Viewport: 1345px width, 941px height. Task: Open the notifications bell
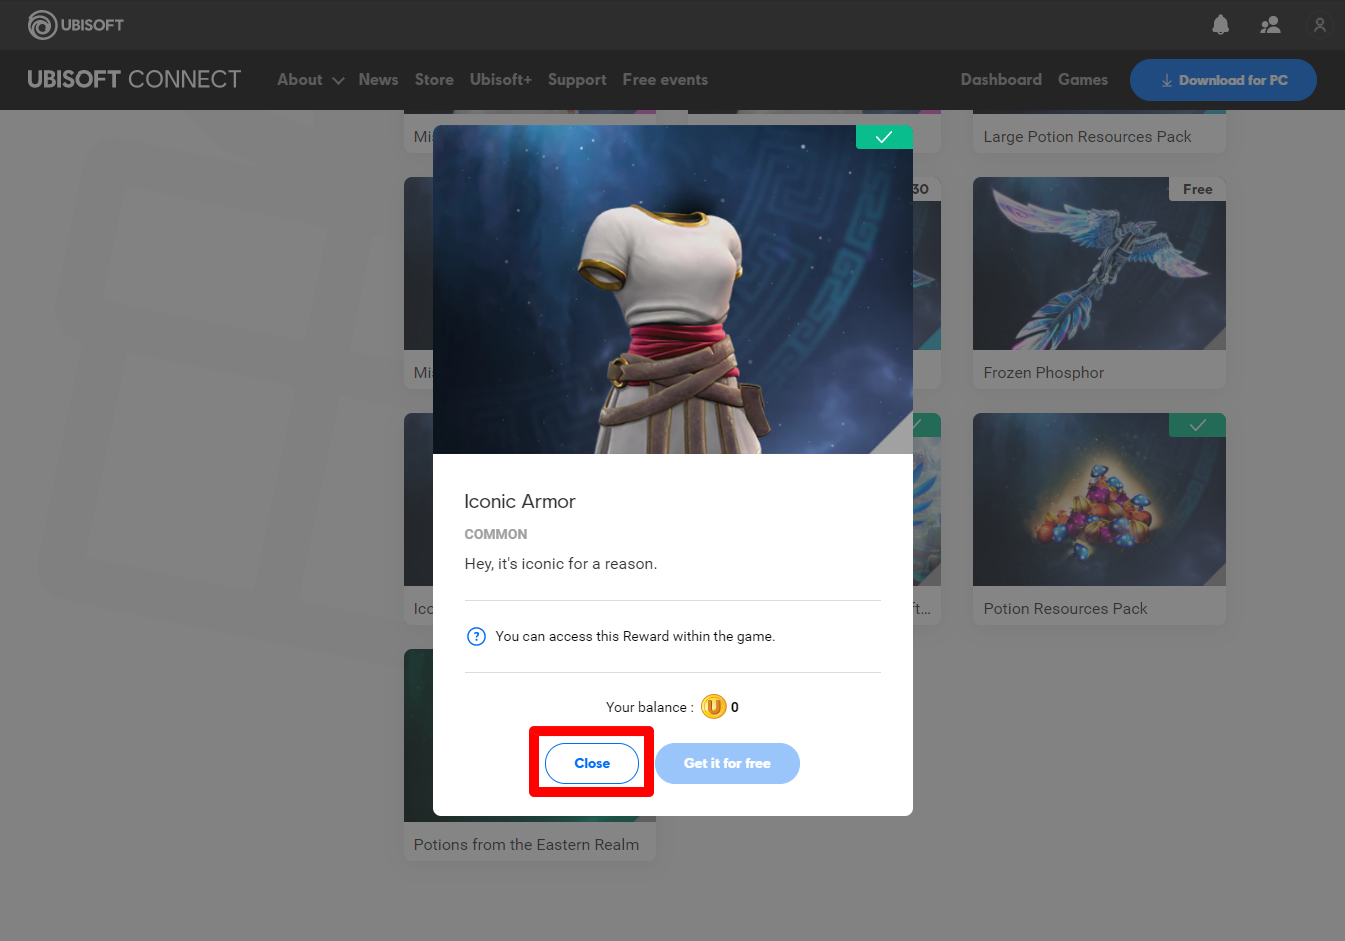(1220, 25)
